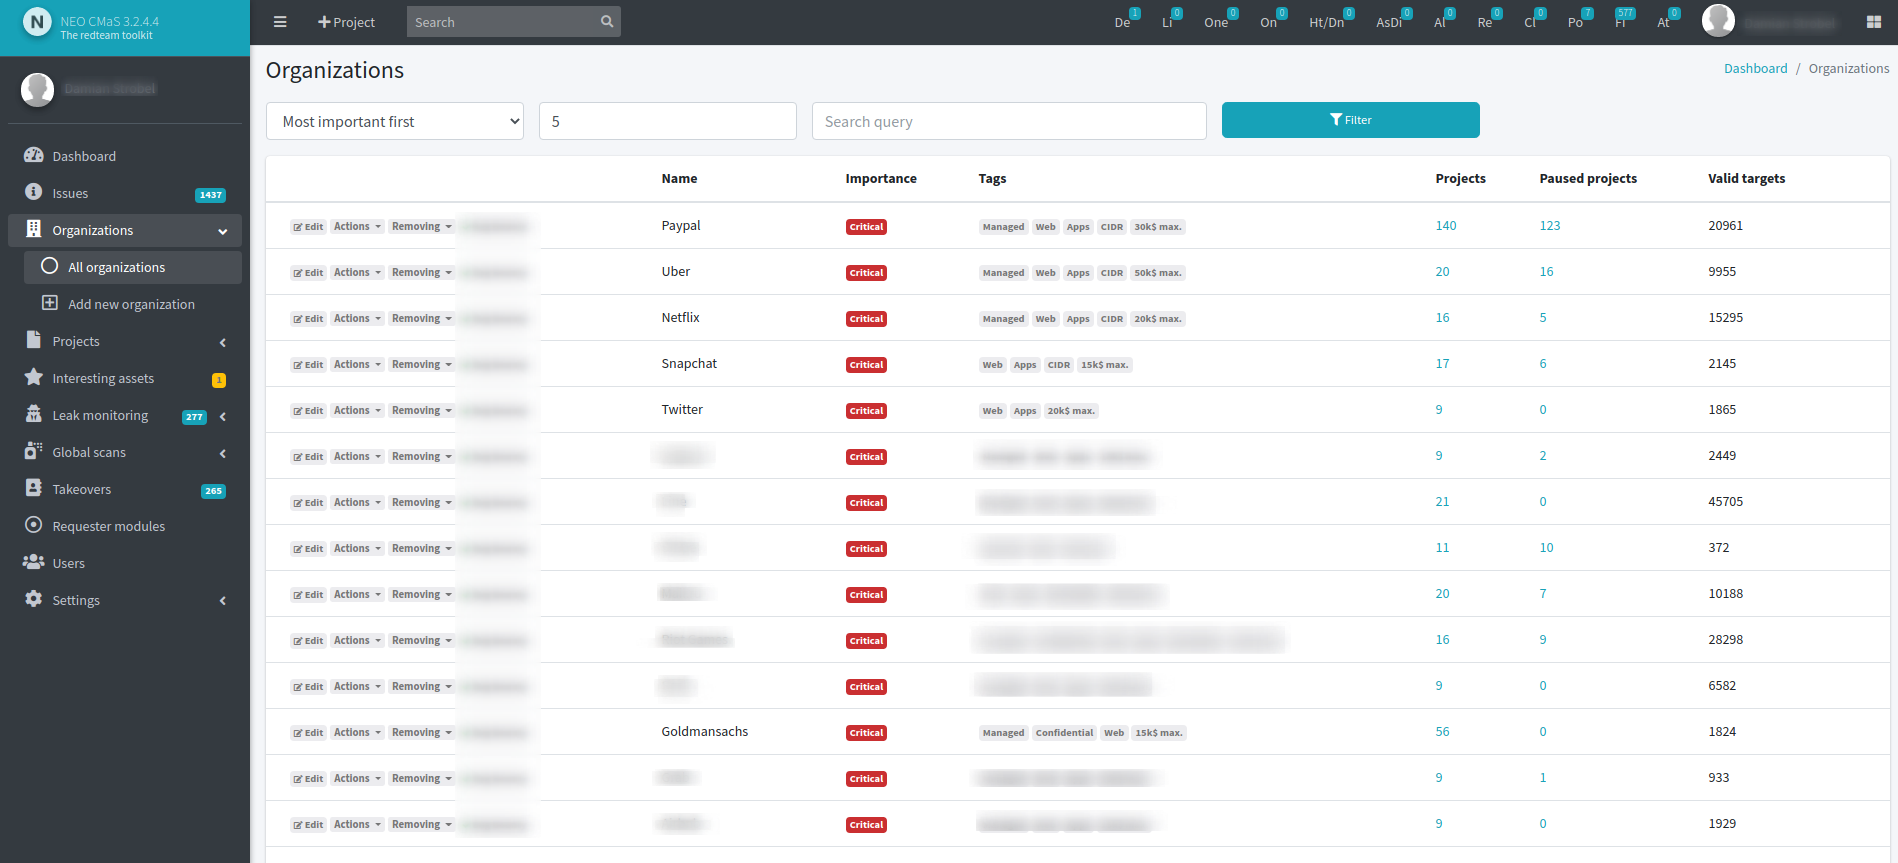Click the Settings gear icon in sidebar

pos(34,599)
